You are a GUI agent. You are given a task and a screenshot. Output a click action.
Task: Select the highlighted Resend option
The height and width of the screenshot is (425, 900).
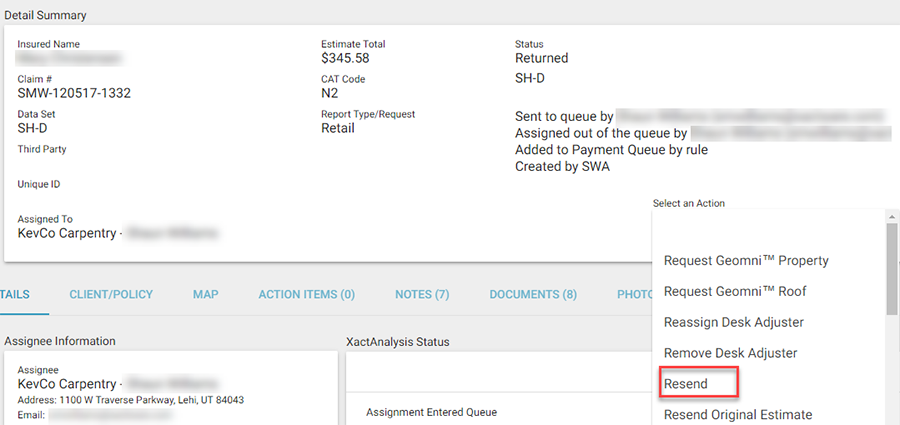(x=686, y=384)
